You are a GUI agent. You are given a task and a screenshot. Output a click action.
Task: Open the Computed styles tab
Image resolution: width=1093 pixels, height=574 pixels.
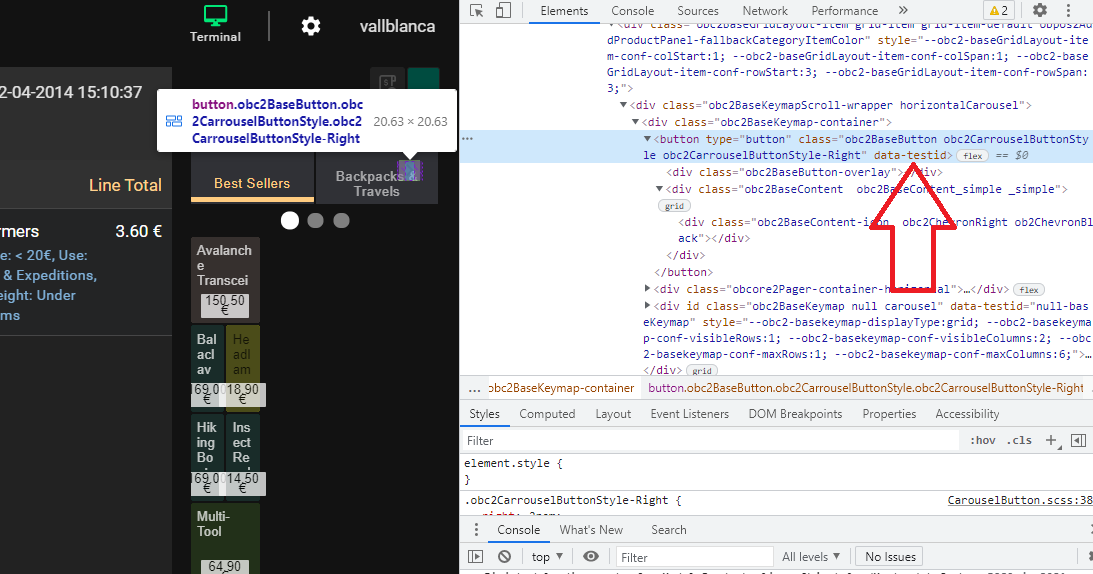click(x=547, y=414)
